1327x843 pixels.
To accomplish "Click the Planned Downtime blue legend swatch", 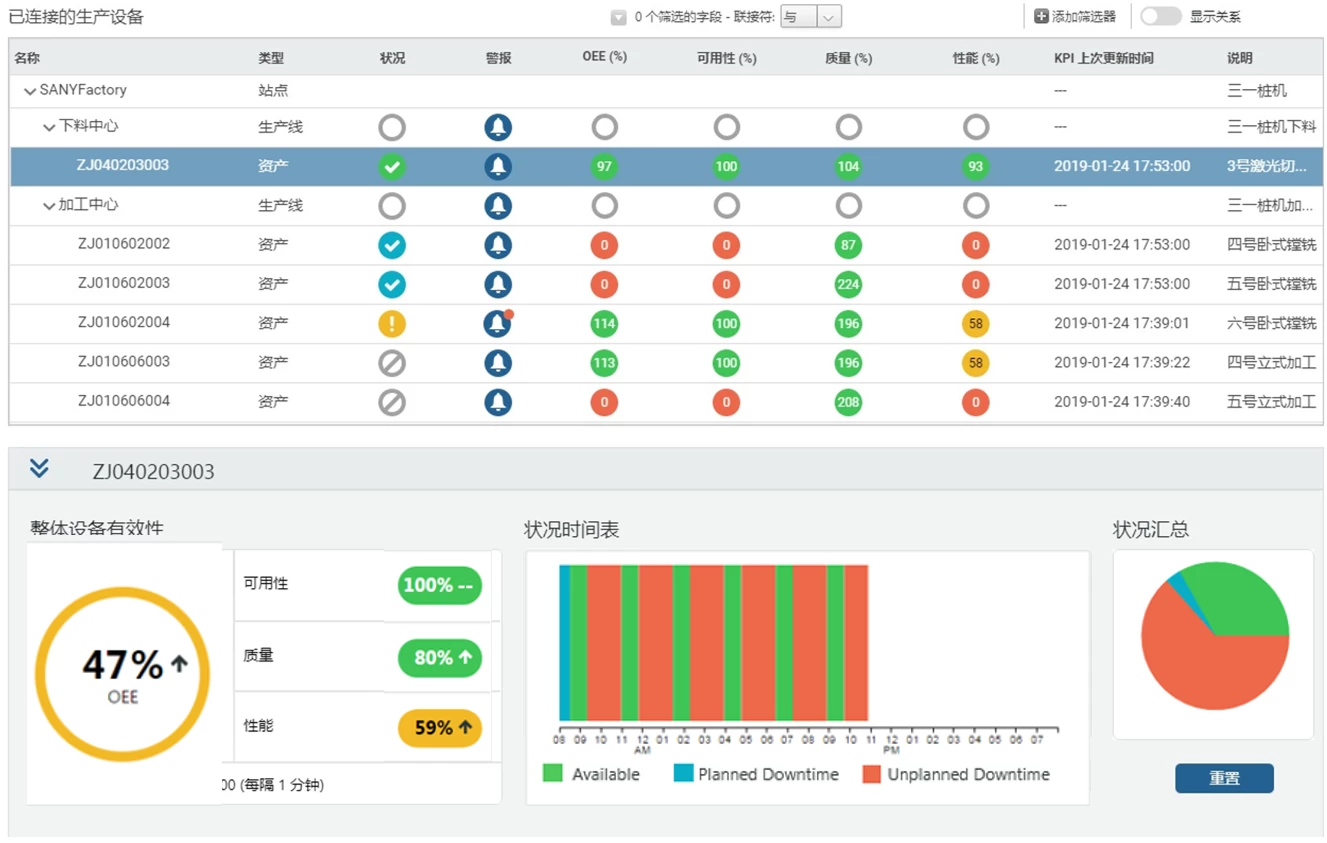I will [x=683, y=774].
